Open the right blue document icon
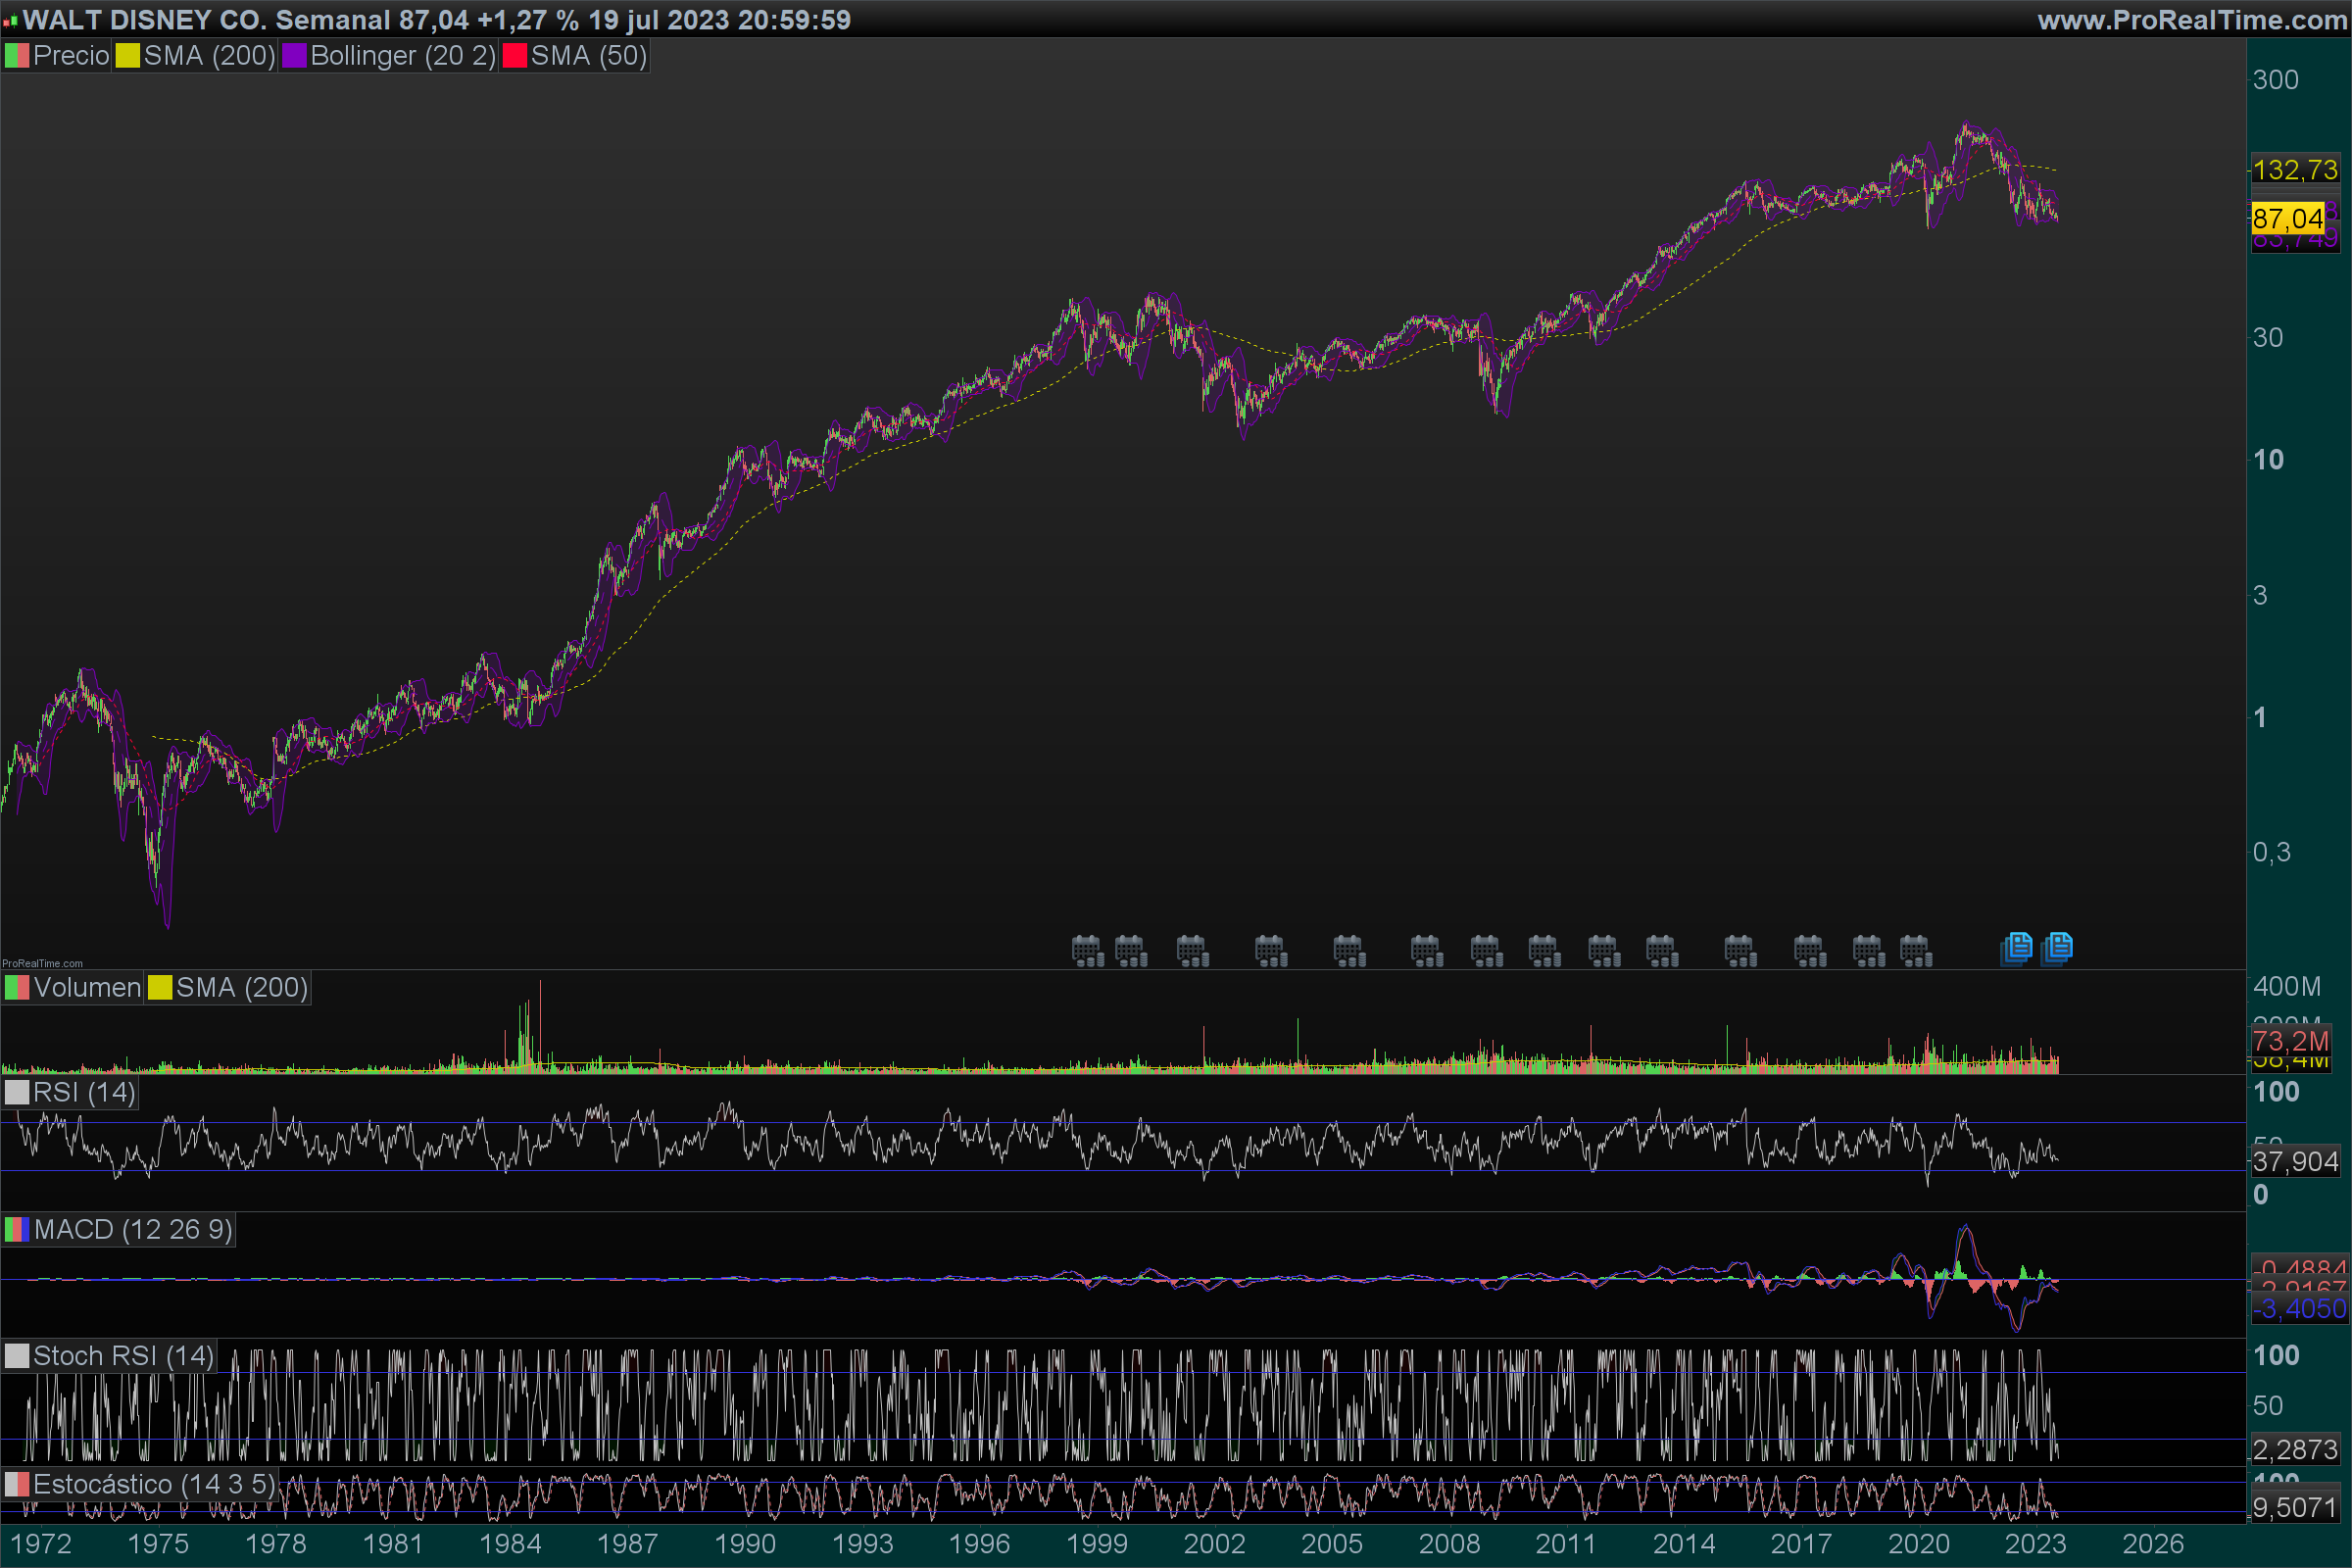 coord(2058,947)
